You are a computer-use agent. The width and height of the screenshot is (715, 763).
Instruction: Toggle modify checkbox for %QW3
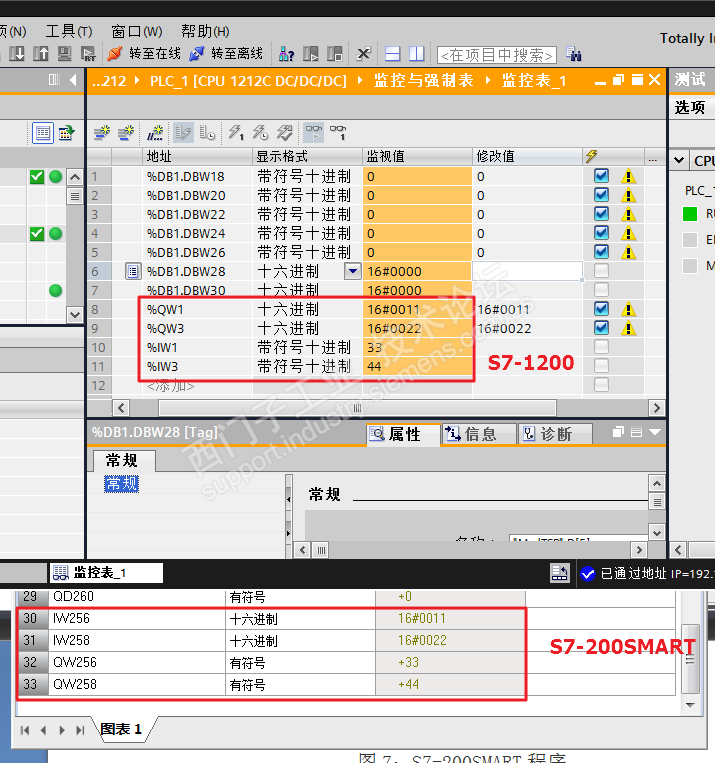coord(602,327)
